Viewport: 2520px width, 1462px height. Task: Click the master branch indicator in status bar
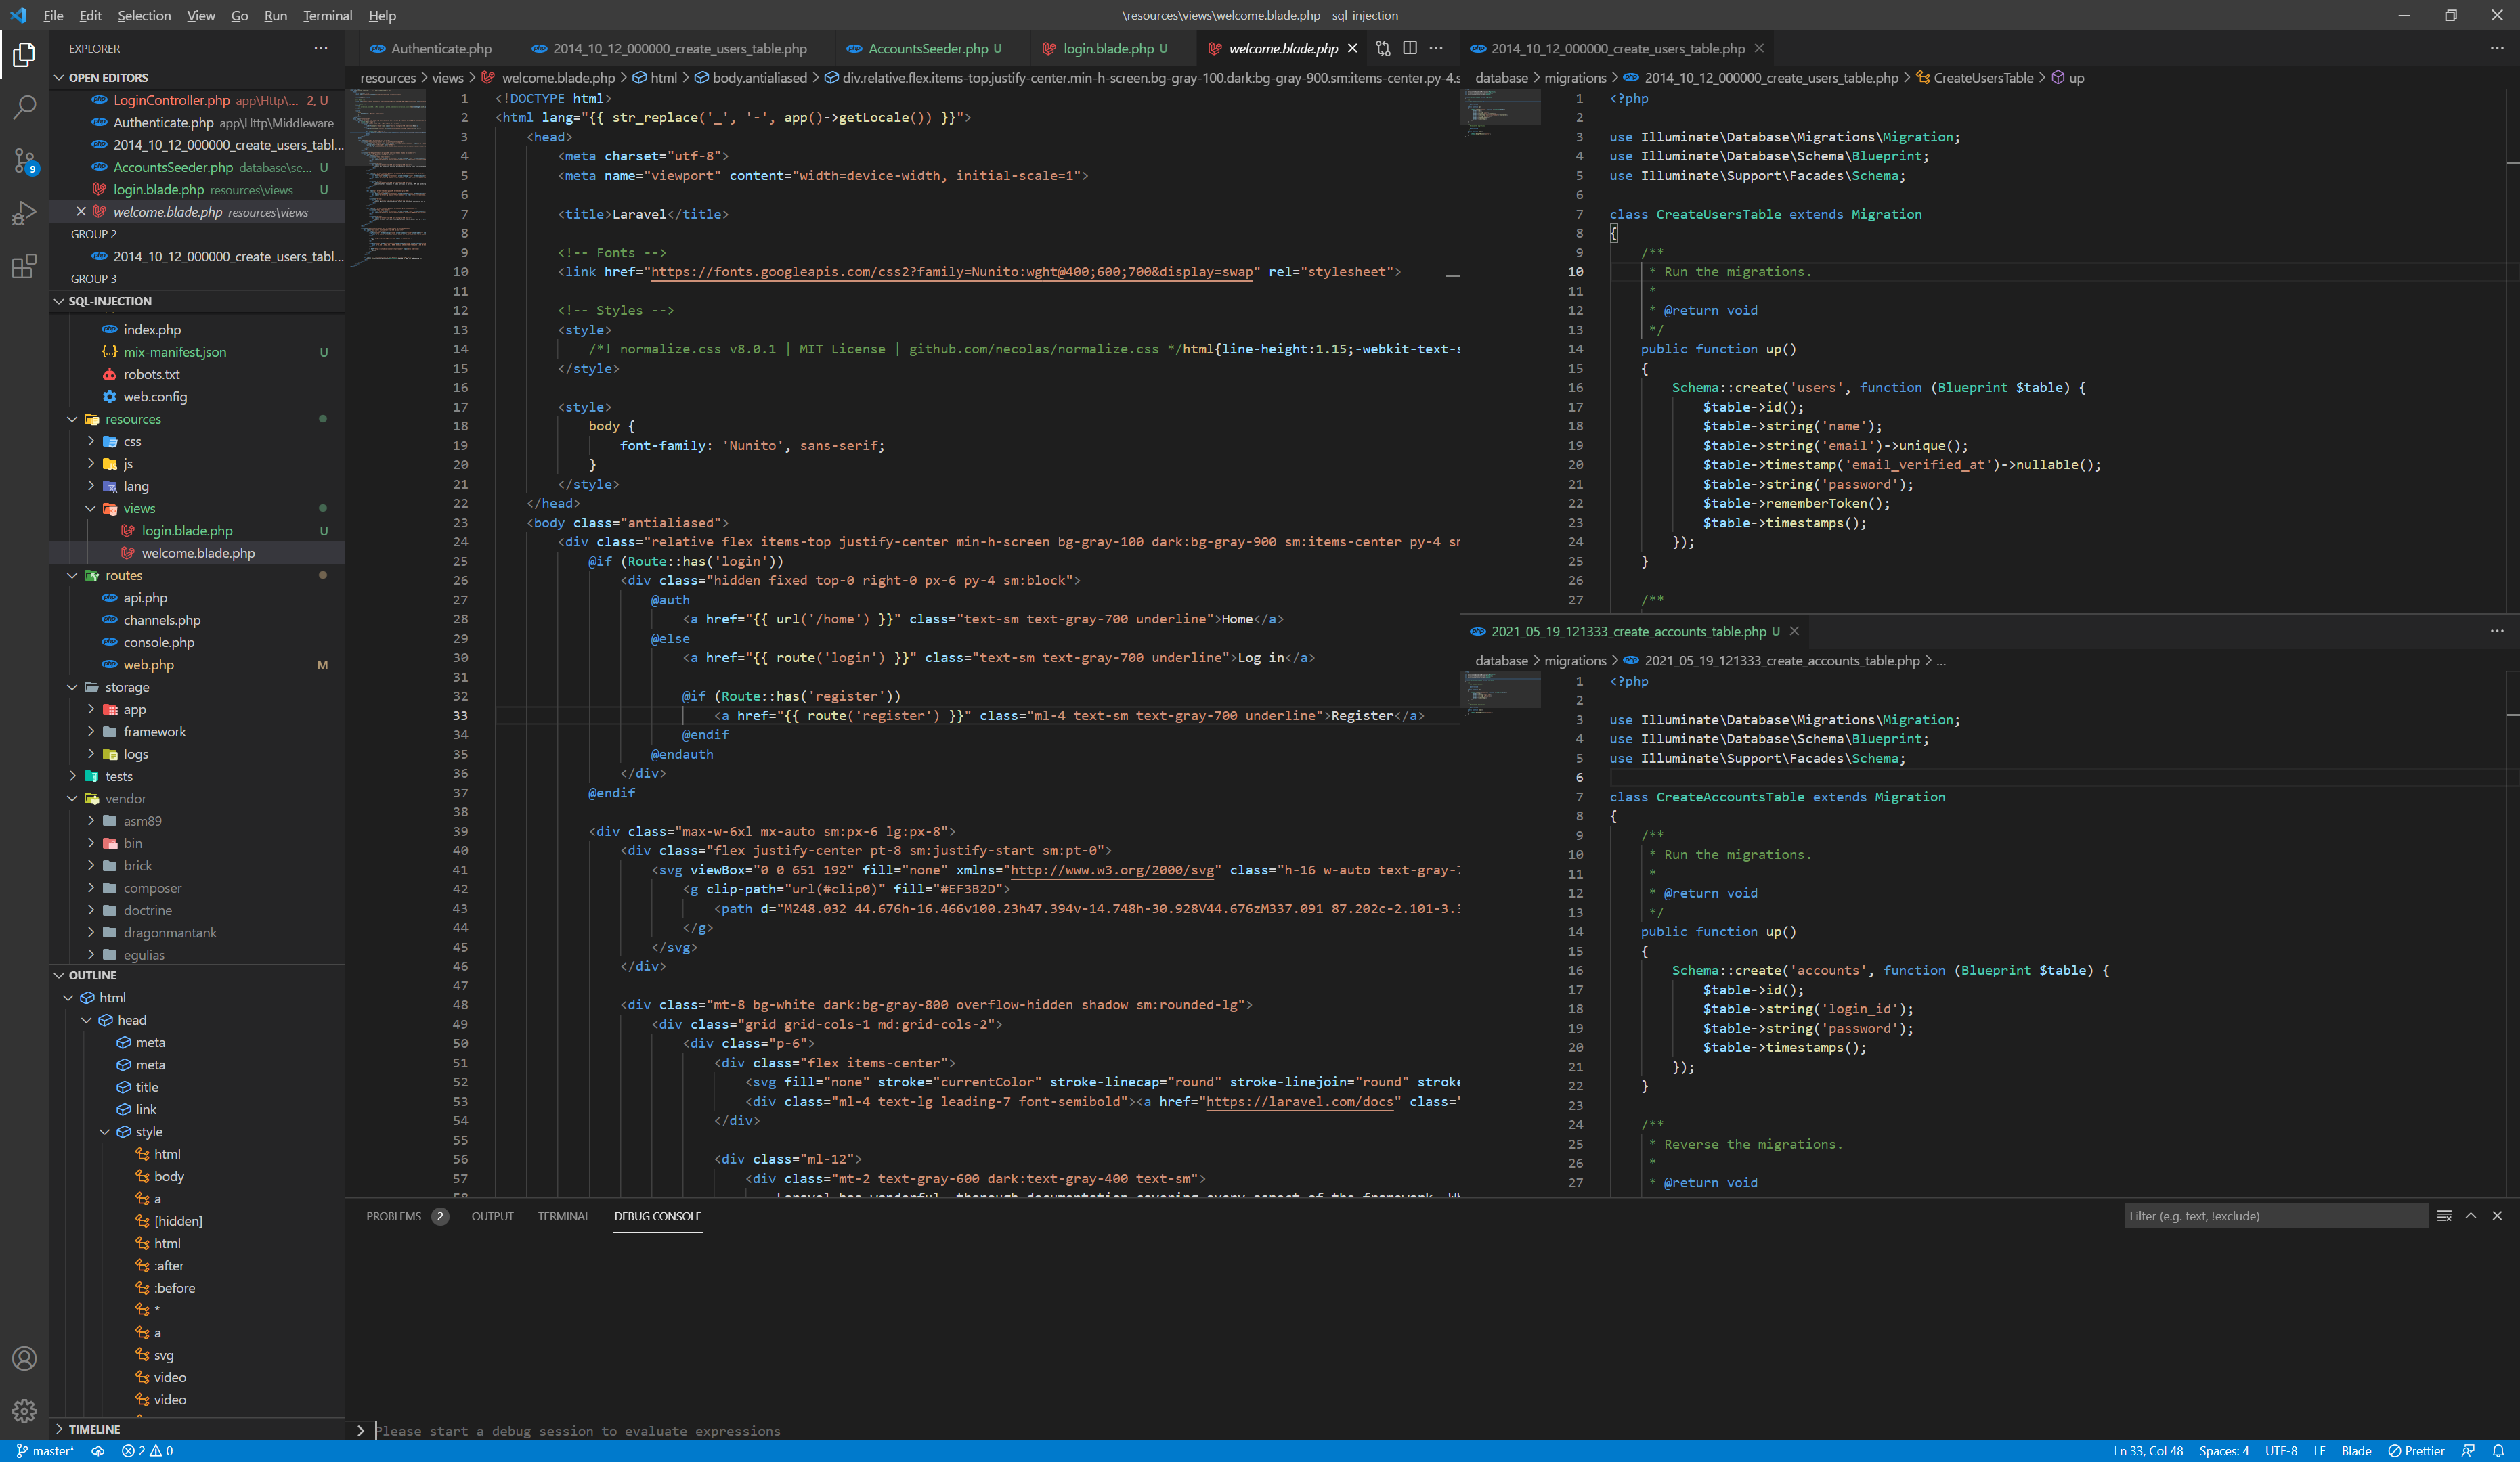point(46,1450)
